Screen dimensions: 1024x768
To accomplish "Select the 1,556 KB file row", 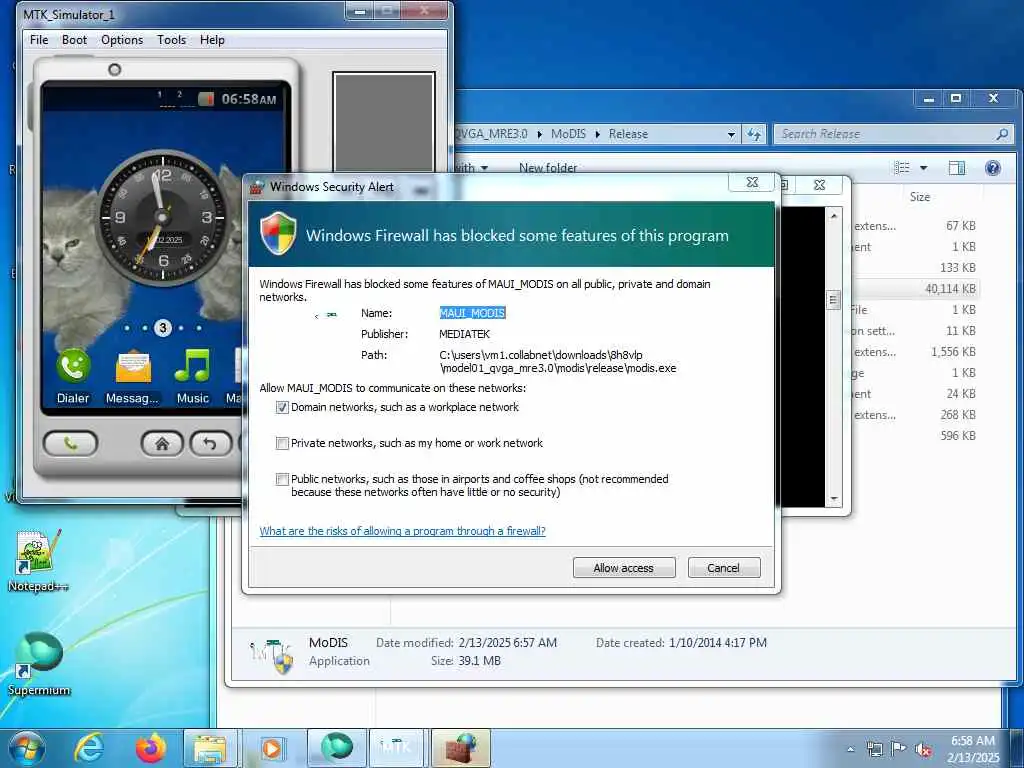I will pos(914,352).
